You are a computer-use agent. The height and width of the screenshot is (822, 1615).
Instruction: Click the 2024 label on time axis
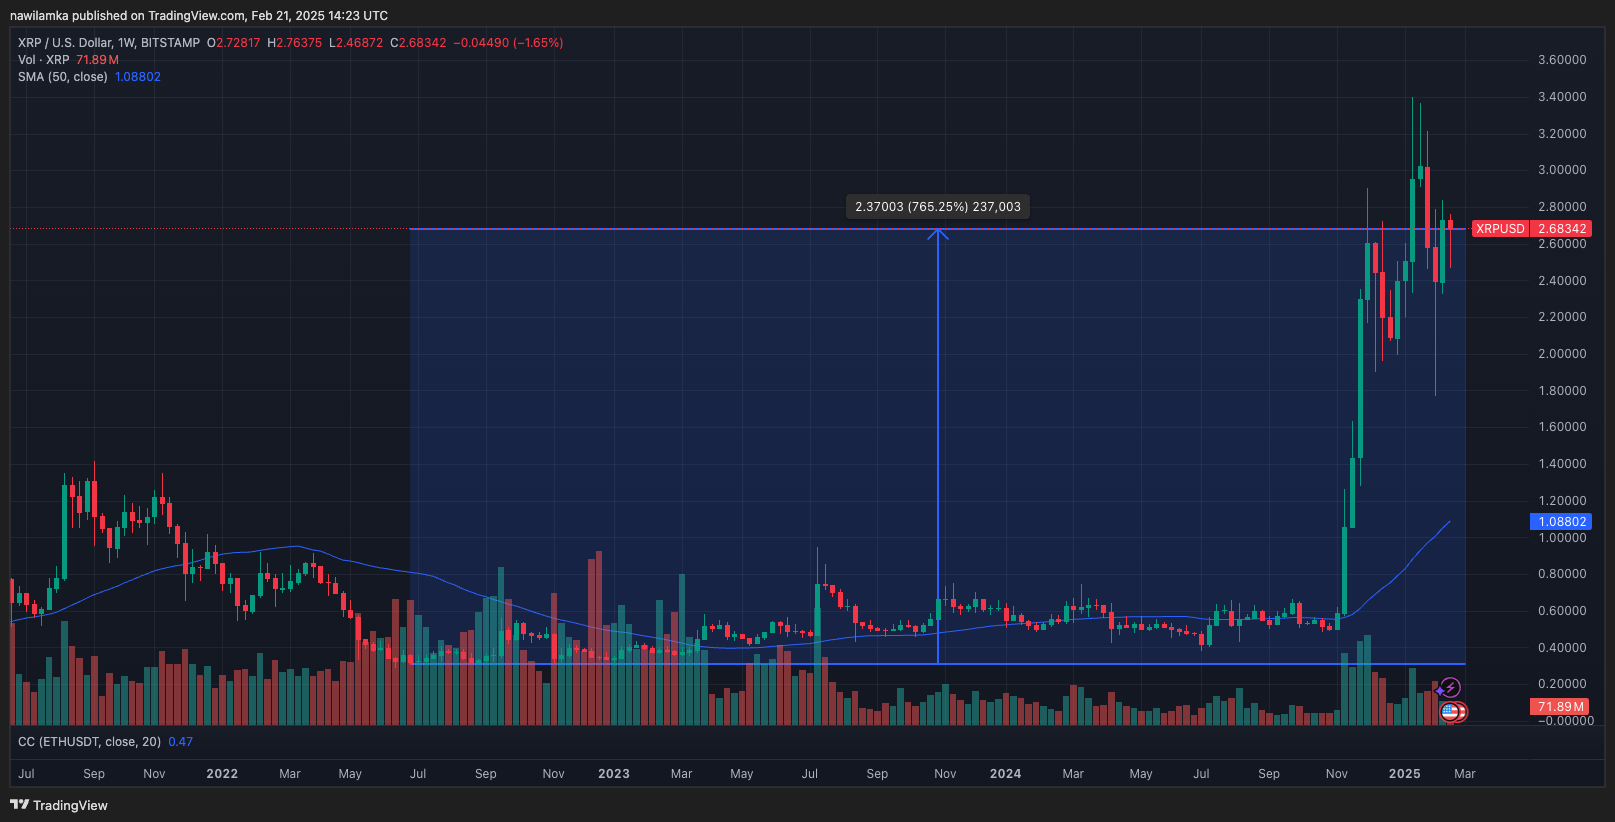pos(1006,774)
